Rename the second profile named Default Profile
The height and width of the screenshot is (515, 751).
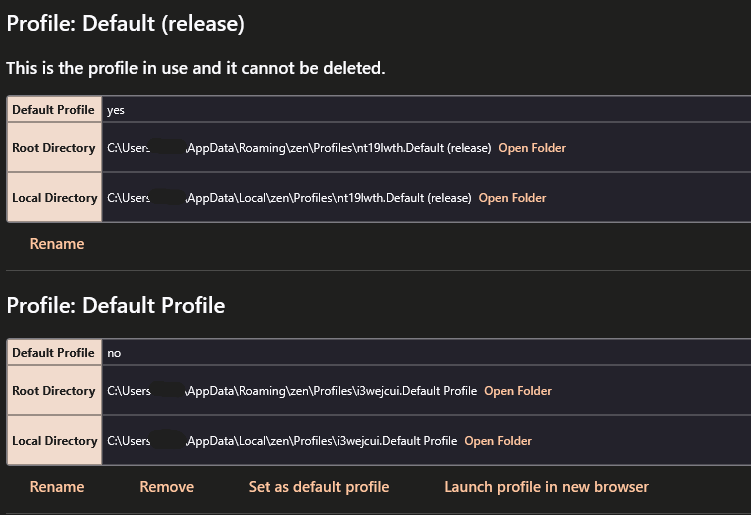click(x=57, y=487)
